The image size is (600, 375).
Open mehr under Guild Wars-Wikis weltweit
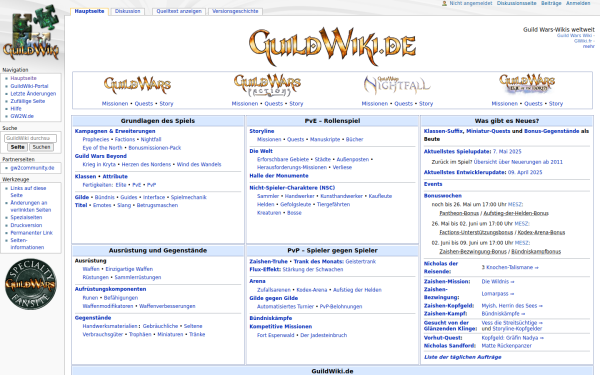point(589,46)
